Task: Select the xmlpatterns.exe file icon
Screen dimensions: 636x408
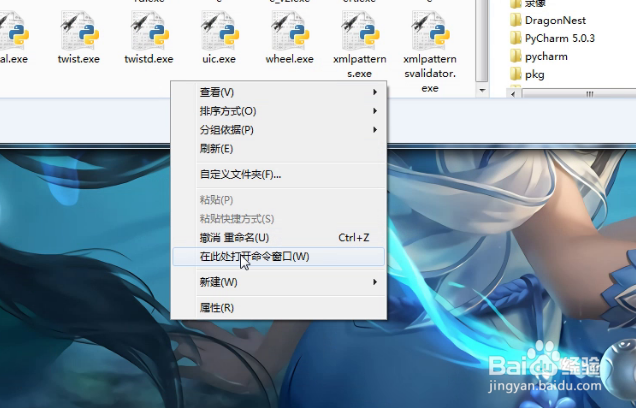Action: 360,30
